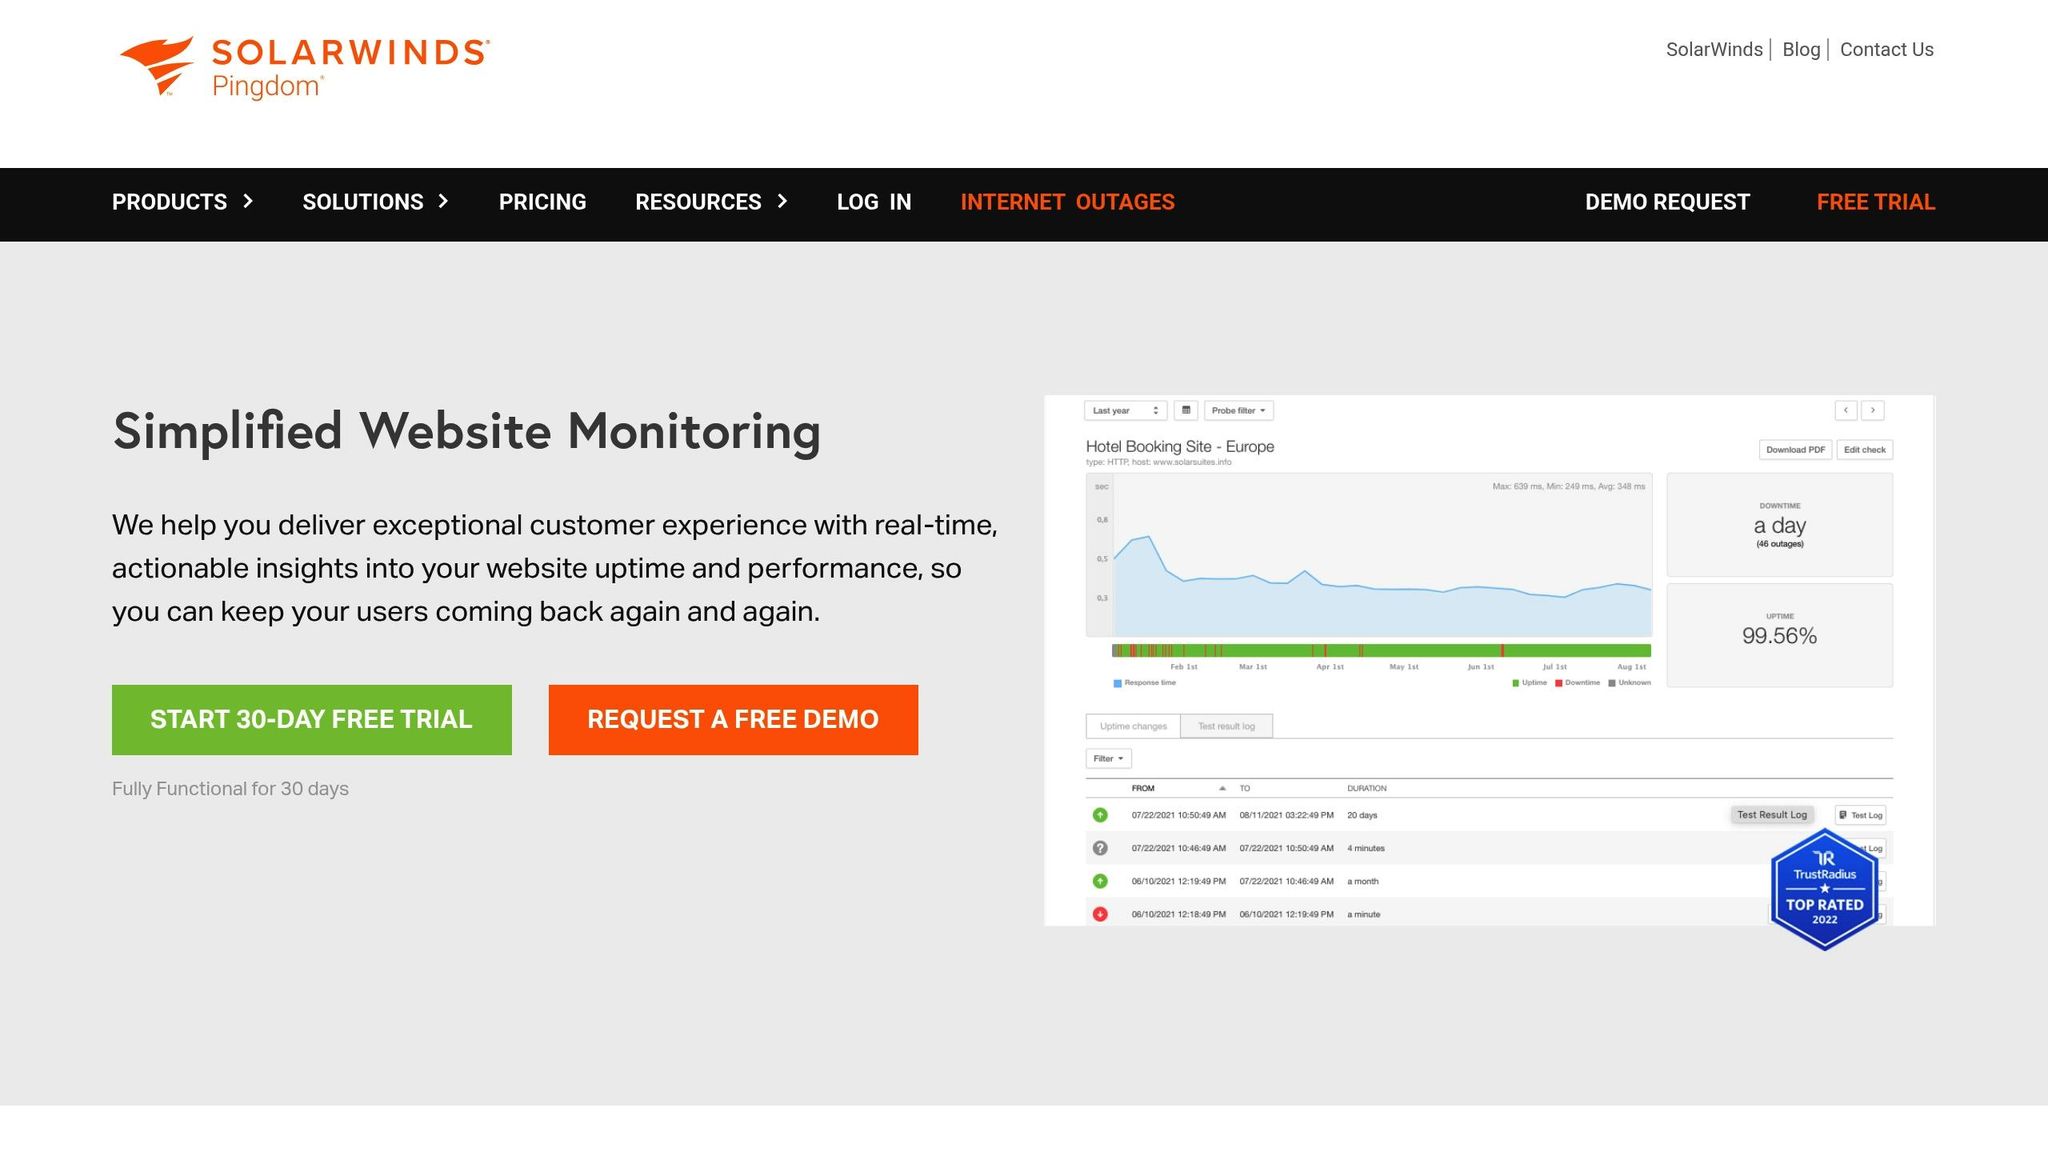Image resolution: width=2048 pixels, height=1152 pixels.
Task: Start the 30-day free trial
Action: point(311,720)
